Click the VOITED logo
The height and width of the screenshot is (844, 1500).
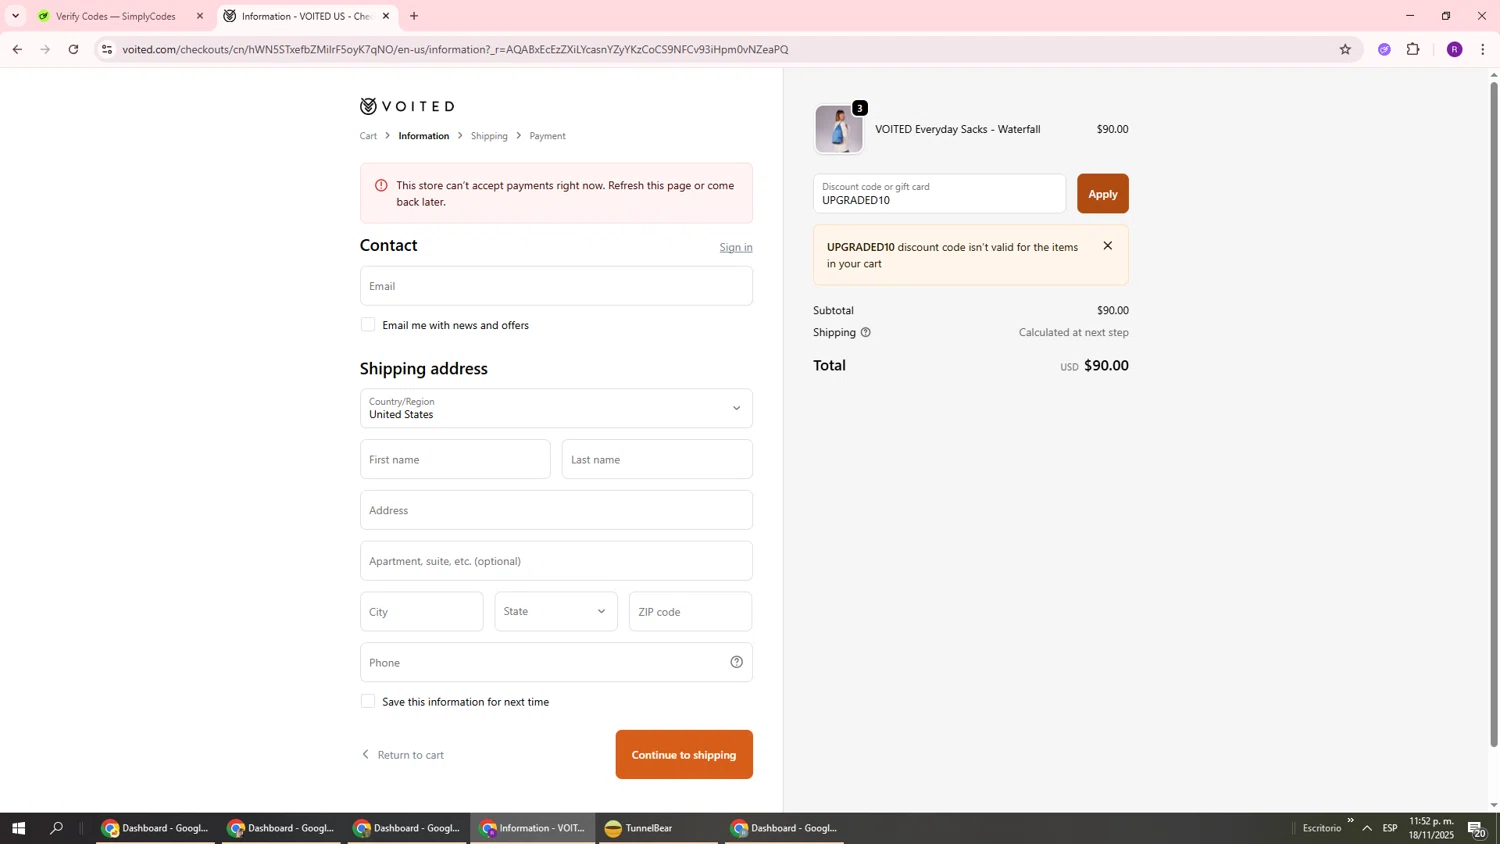(407, 106)
